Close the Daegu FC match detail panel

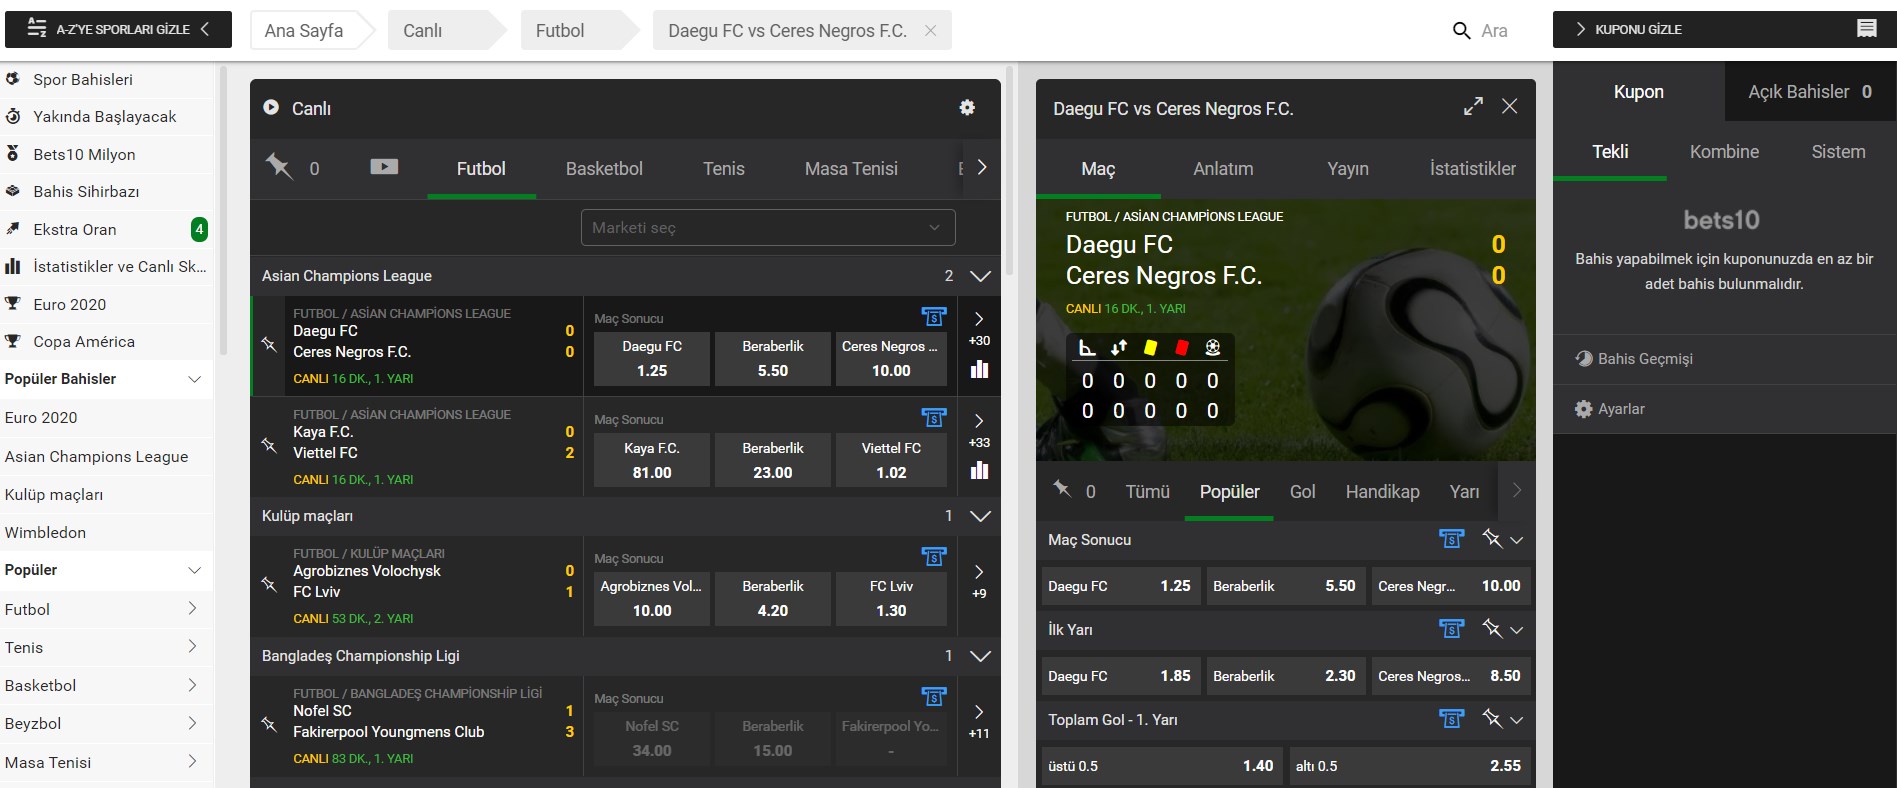point(1510,106)
